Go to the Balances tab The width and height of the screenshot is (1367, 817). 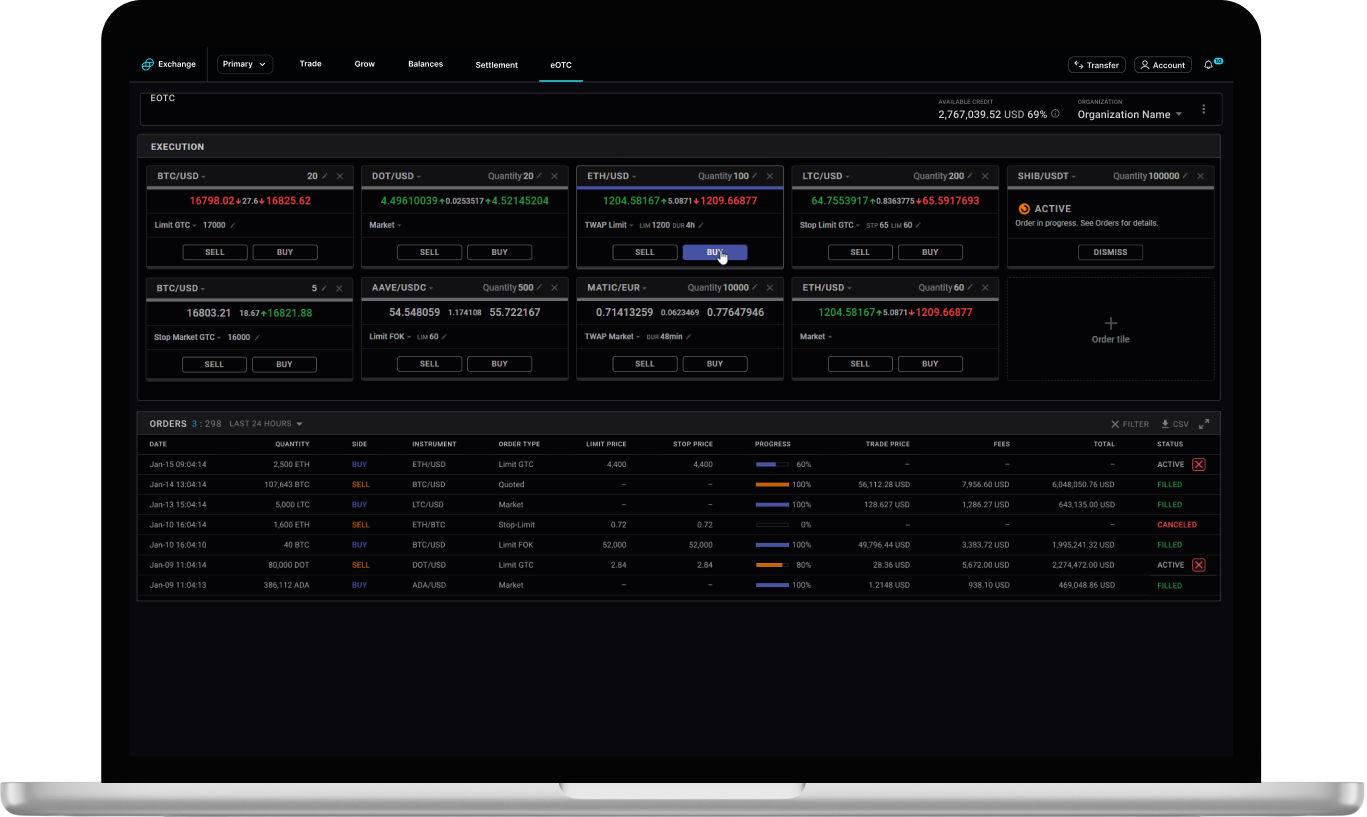[x=425, y=64]
